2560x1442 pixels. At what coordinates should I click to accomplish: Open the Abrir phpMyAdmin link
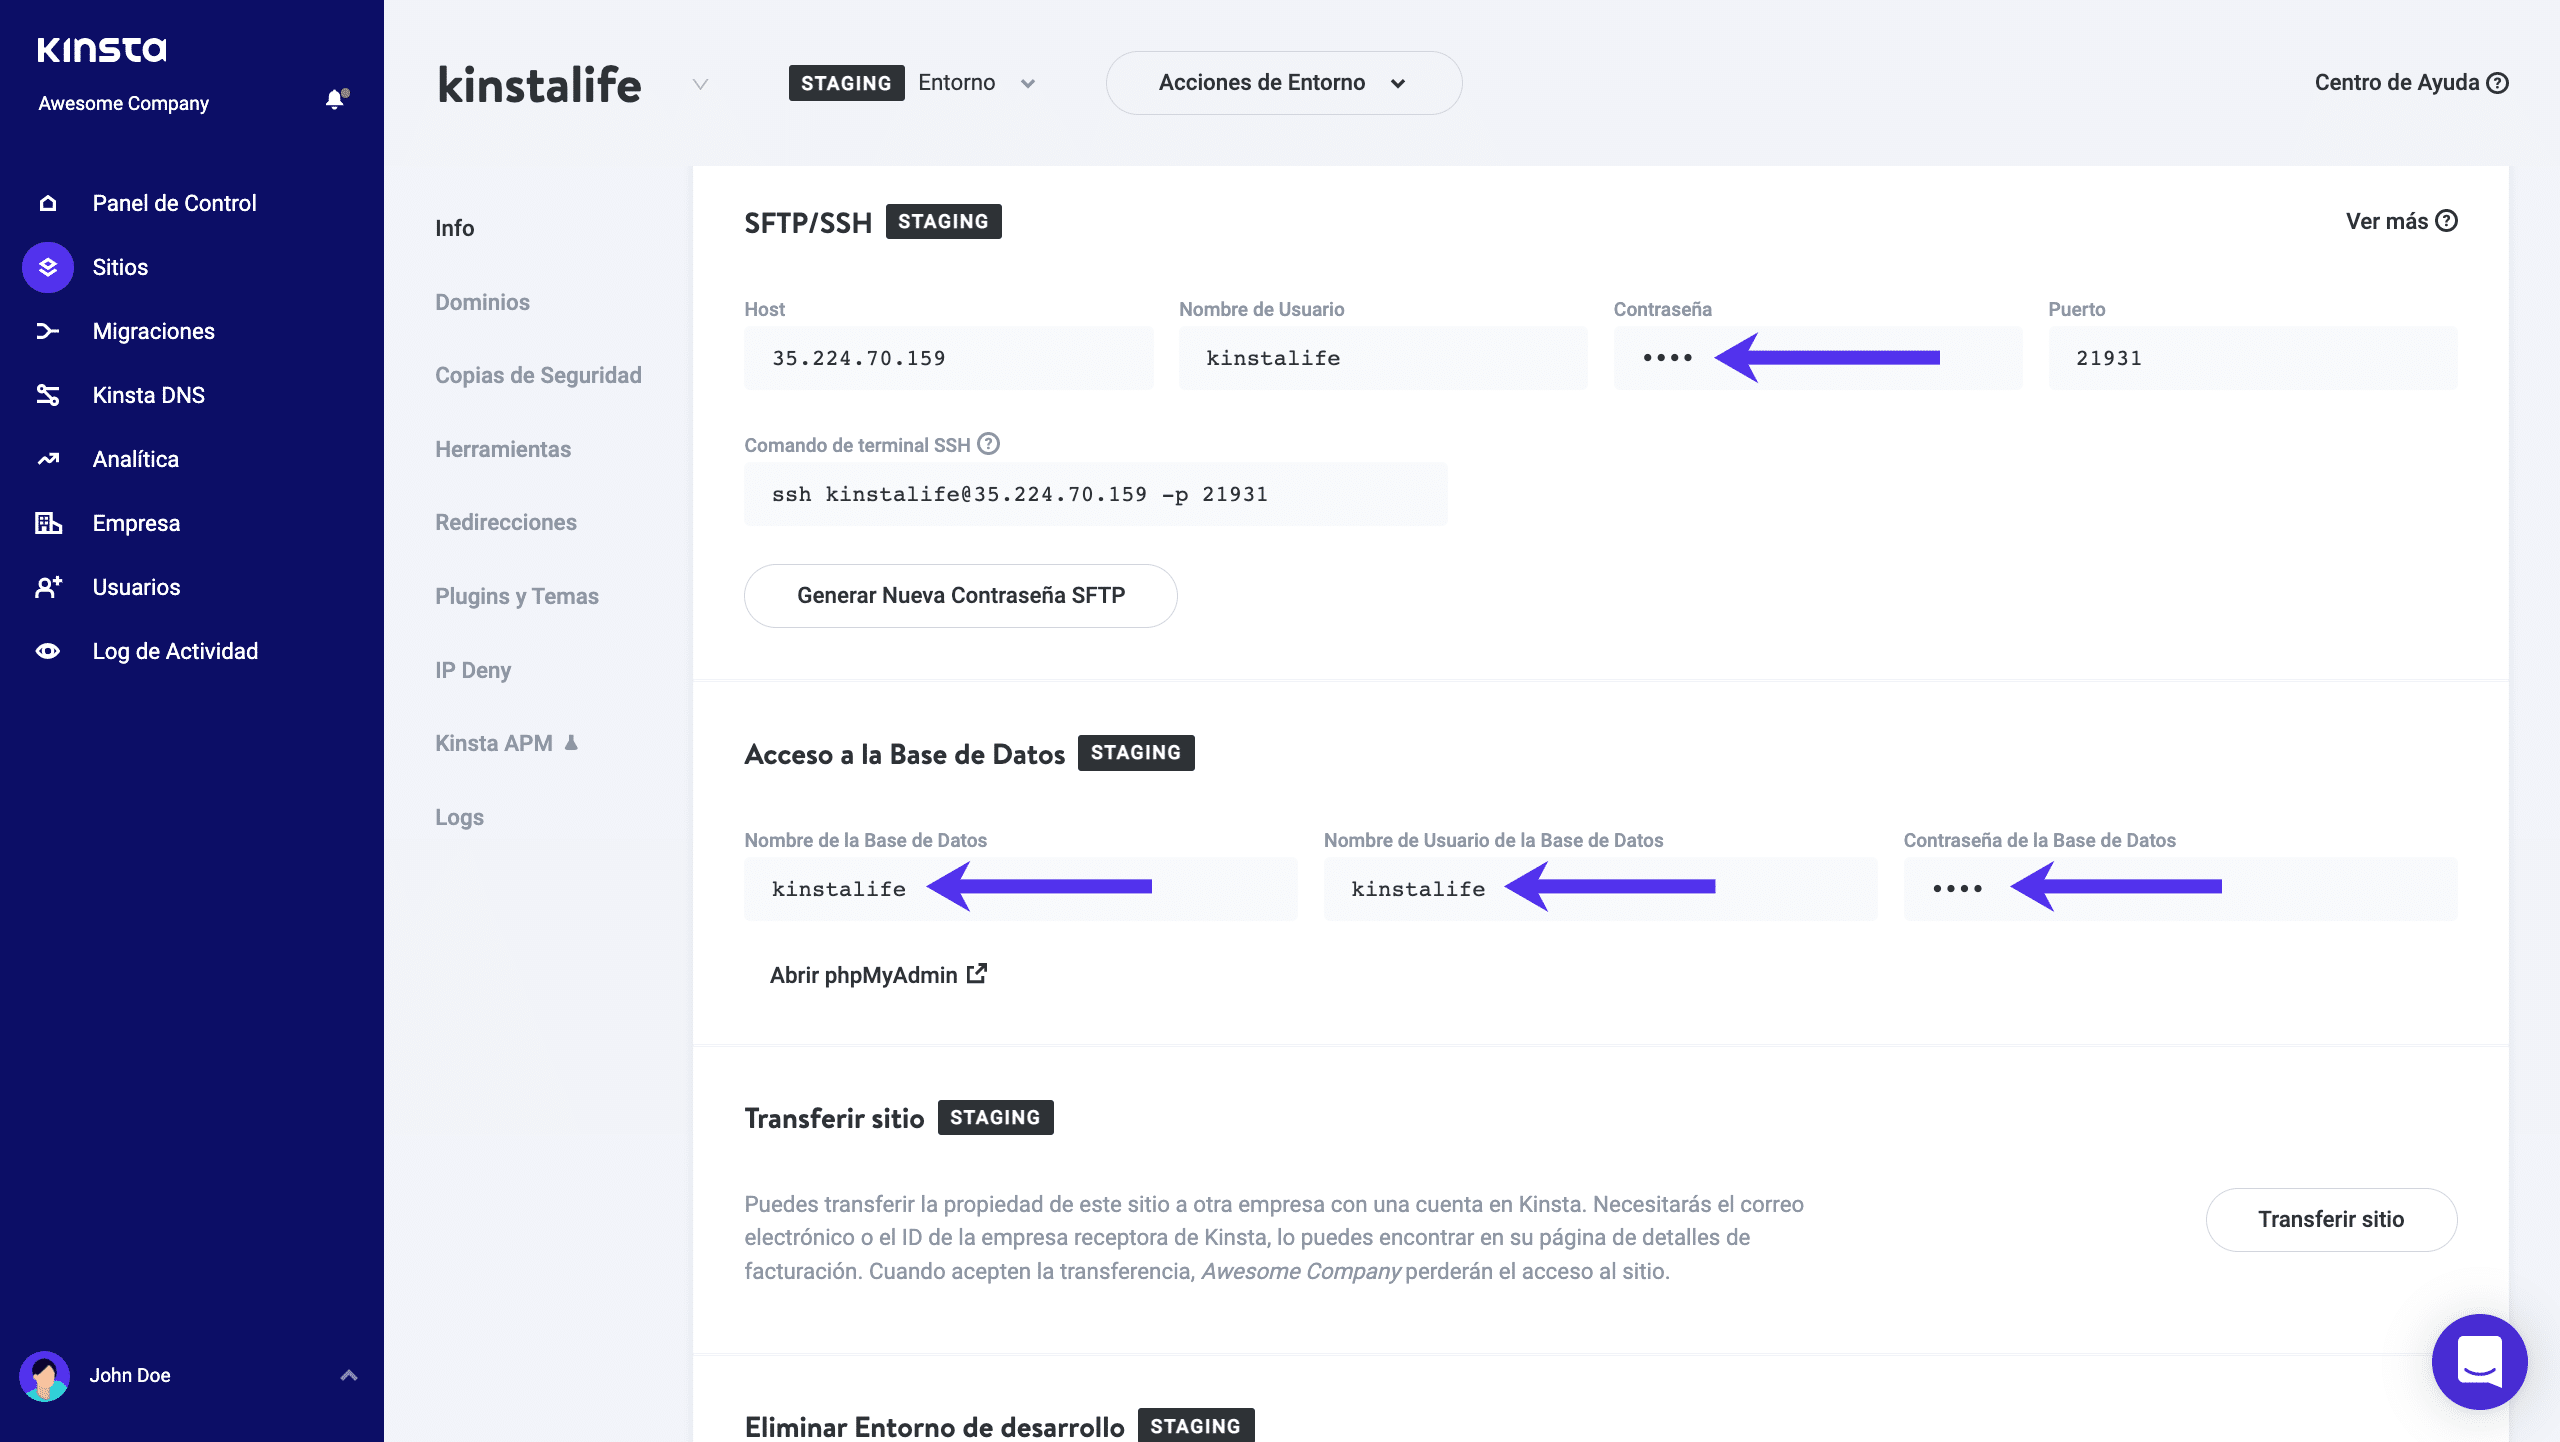[878, 975]
